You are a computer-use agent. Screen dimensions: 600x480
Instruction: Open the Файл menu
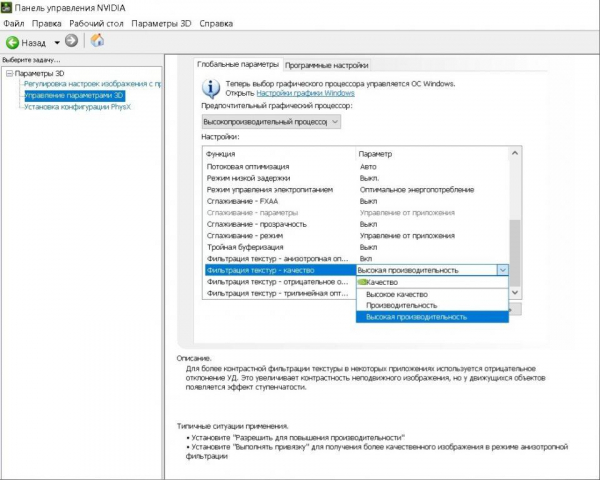point(14,24)
